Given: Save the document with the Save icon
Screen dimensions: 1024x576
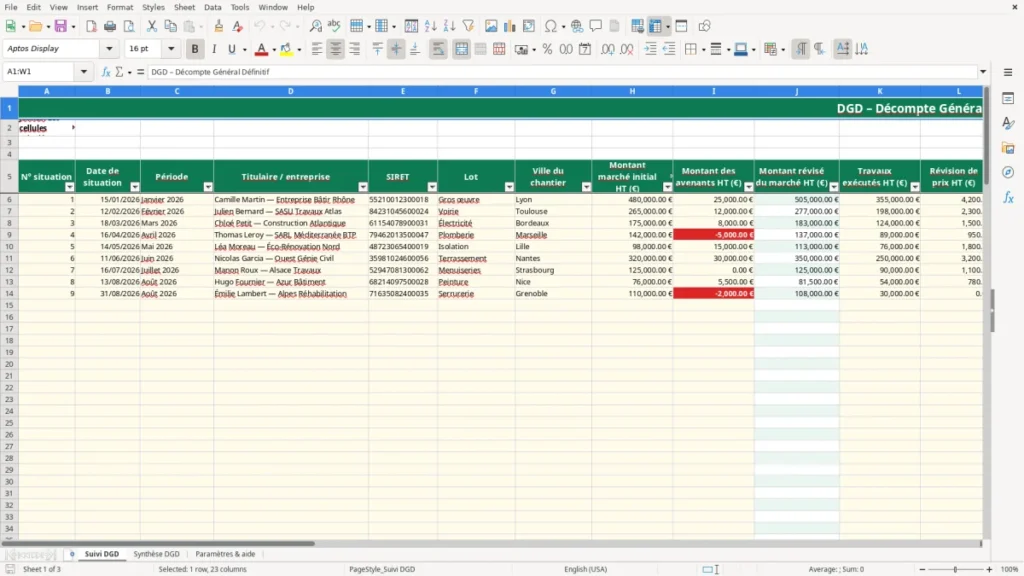Looking at the screenshot, I should [61, 26].
